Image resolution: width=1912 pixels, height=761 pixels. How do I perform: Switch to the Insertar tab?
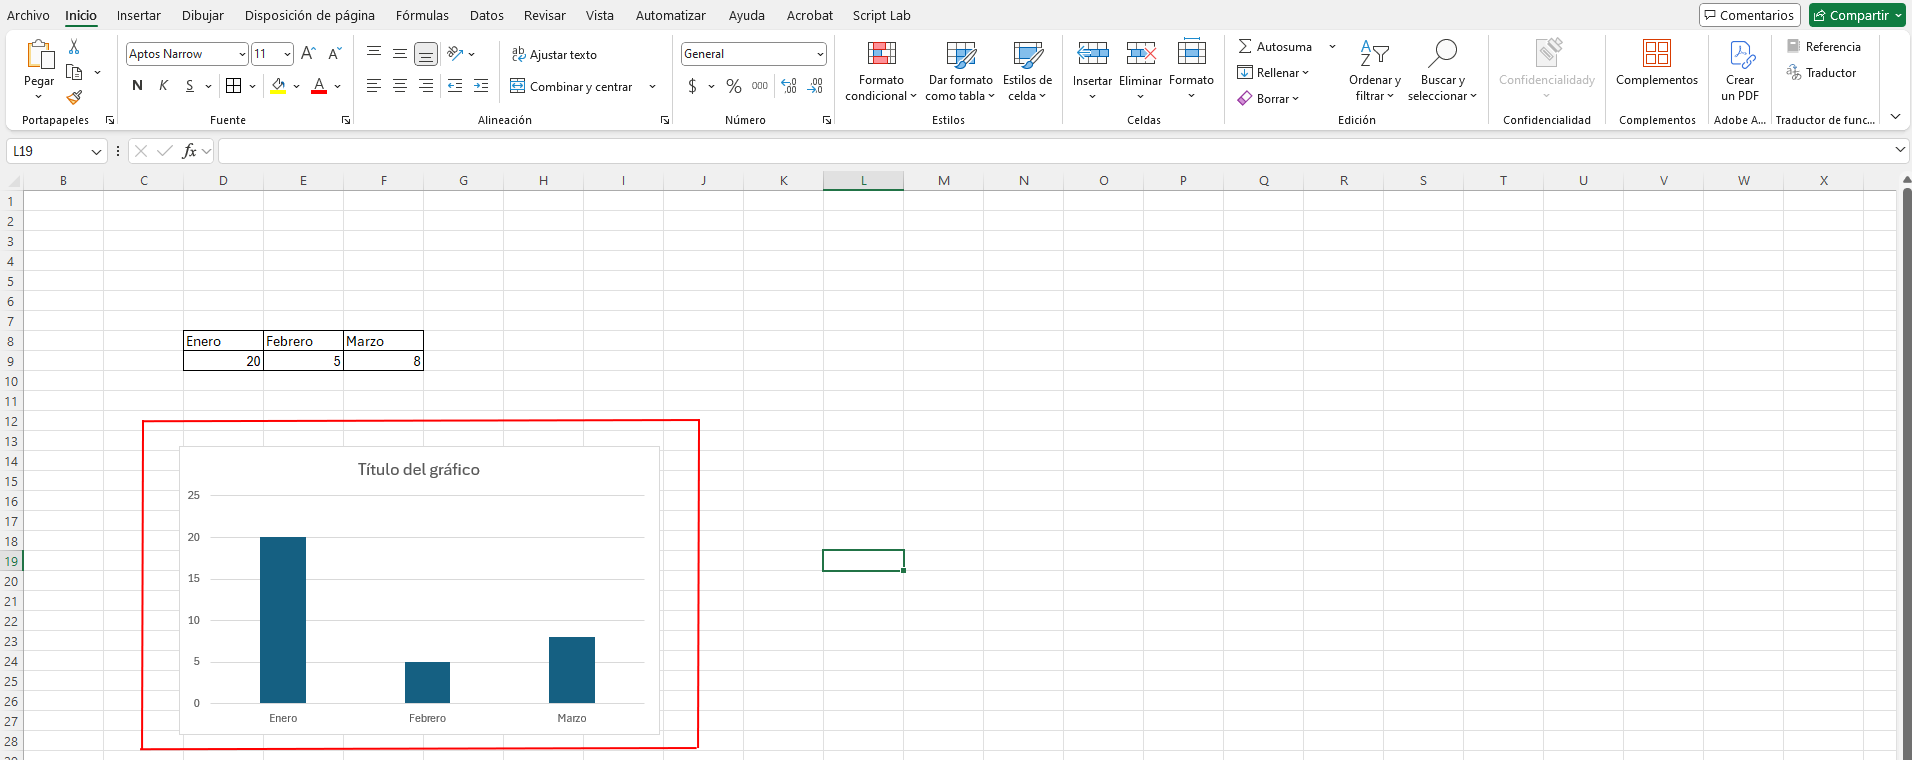point(138,15)
